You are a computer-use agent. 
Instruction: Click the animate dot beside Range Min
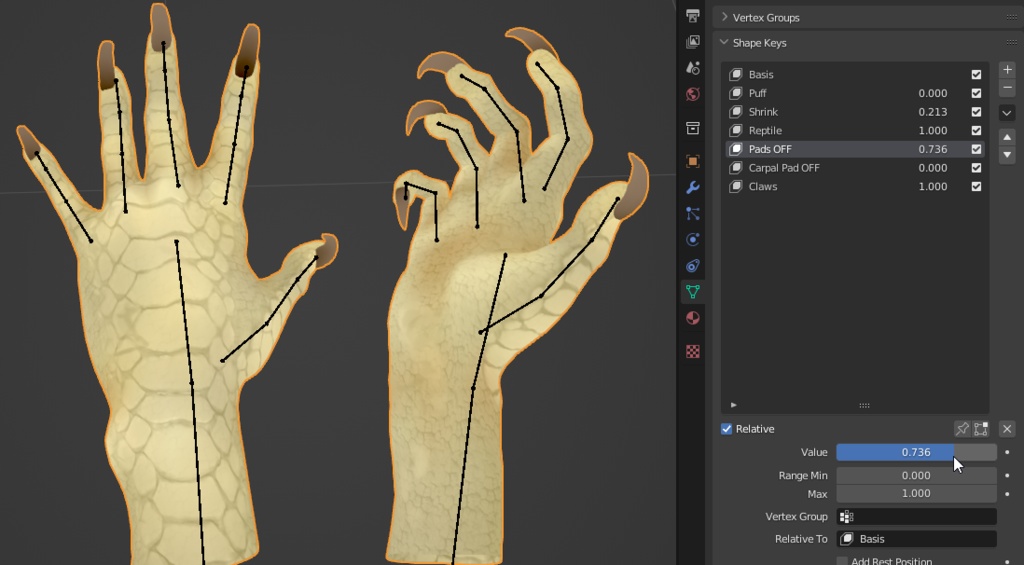coord(1007,476)
